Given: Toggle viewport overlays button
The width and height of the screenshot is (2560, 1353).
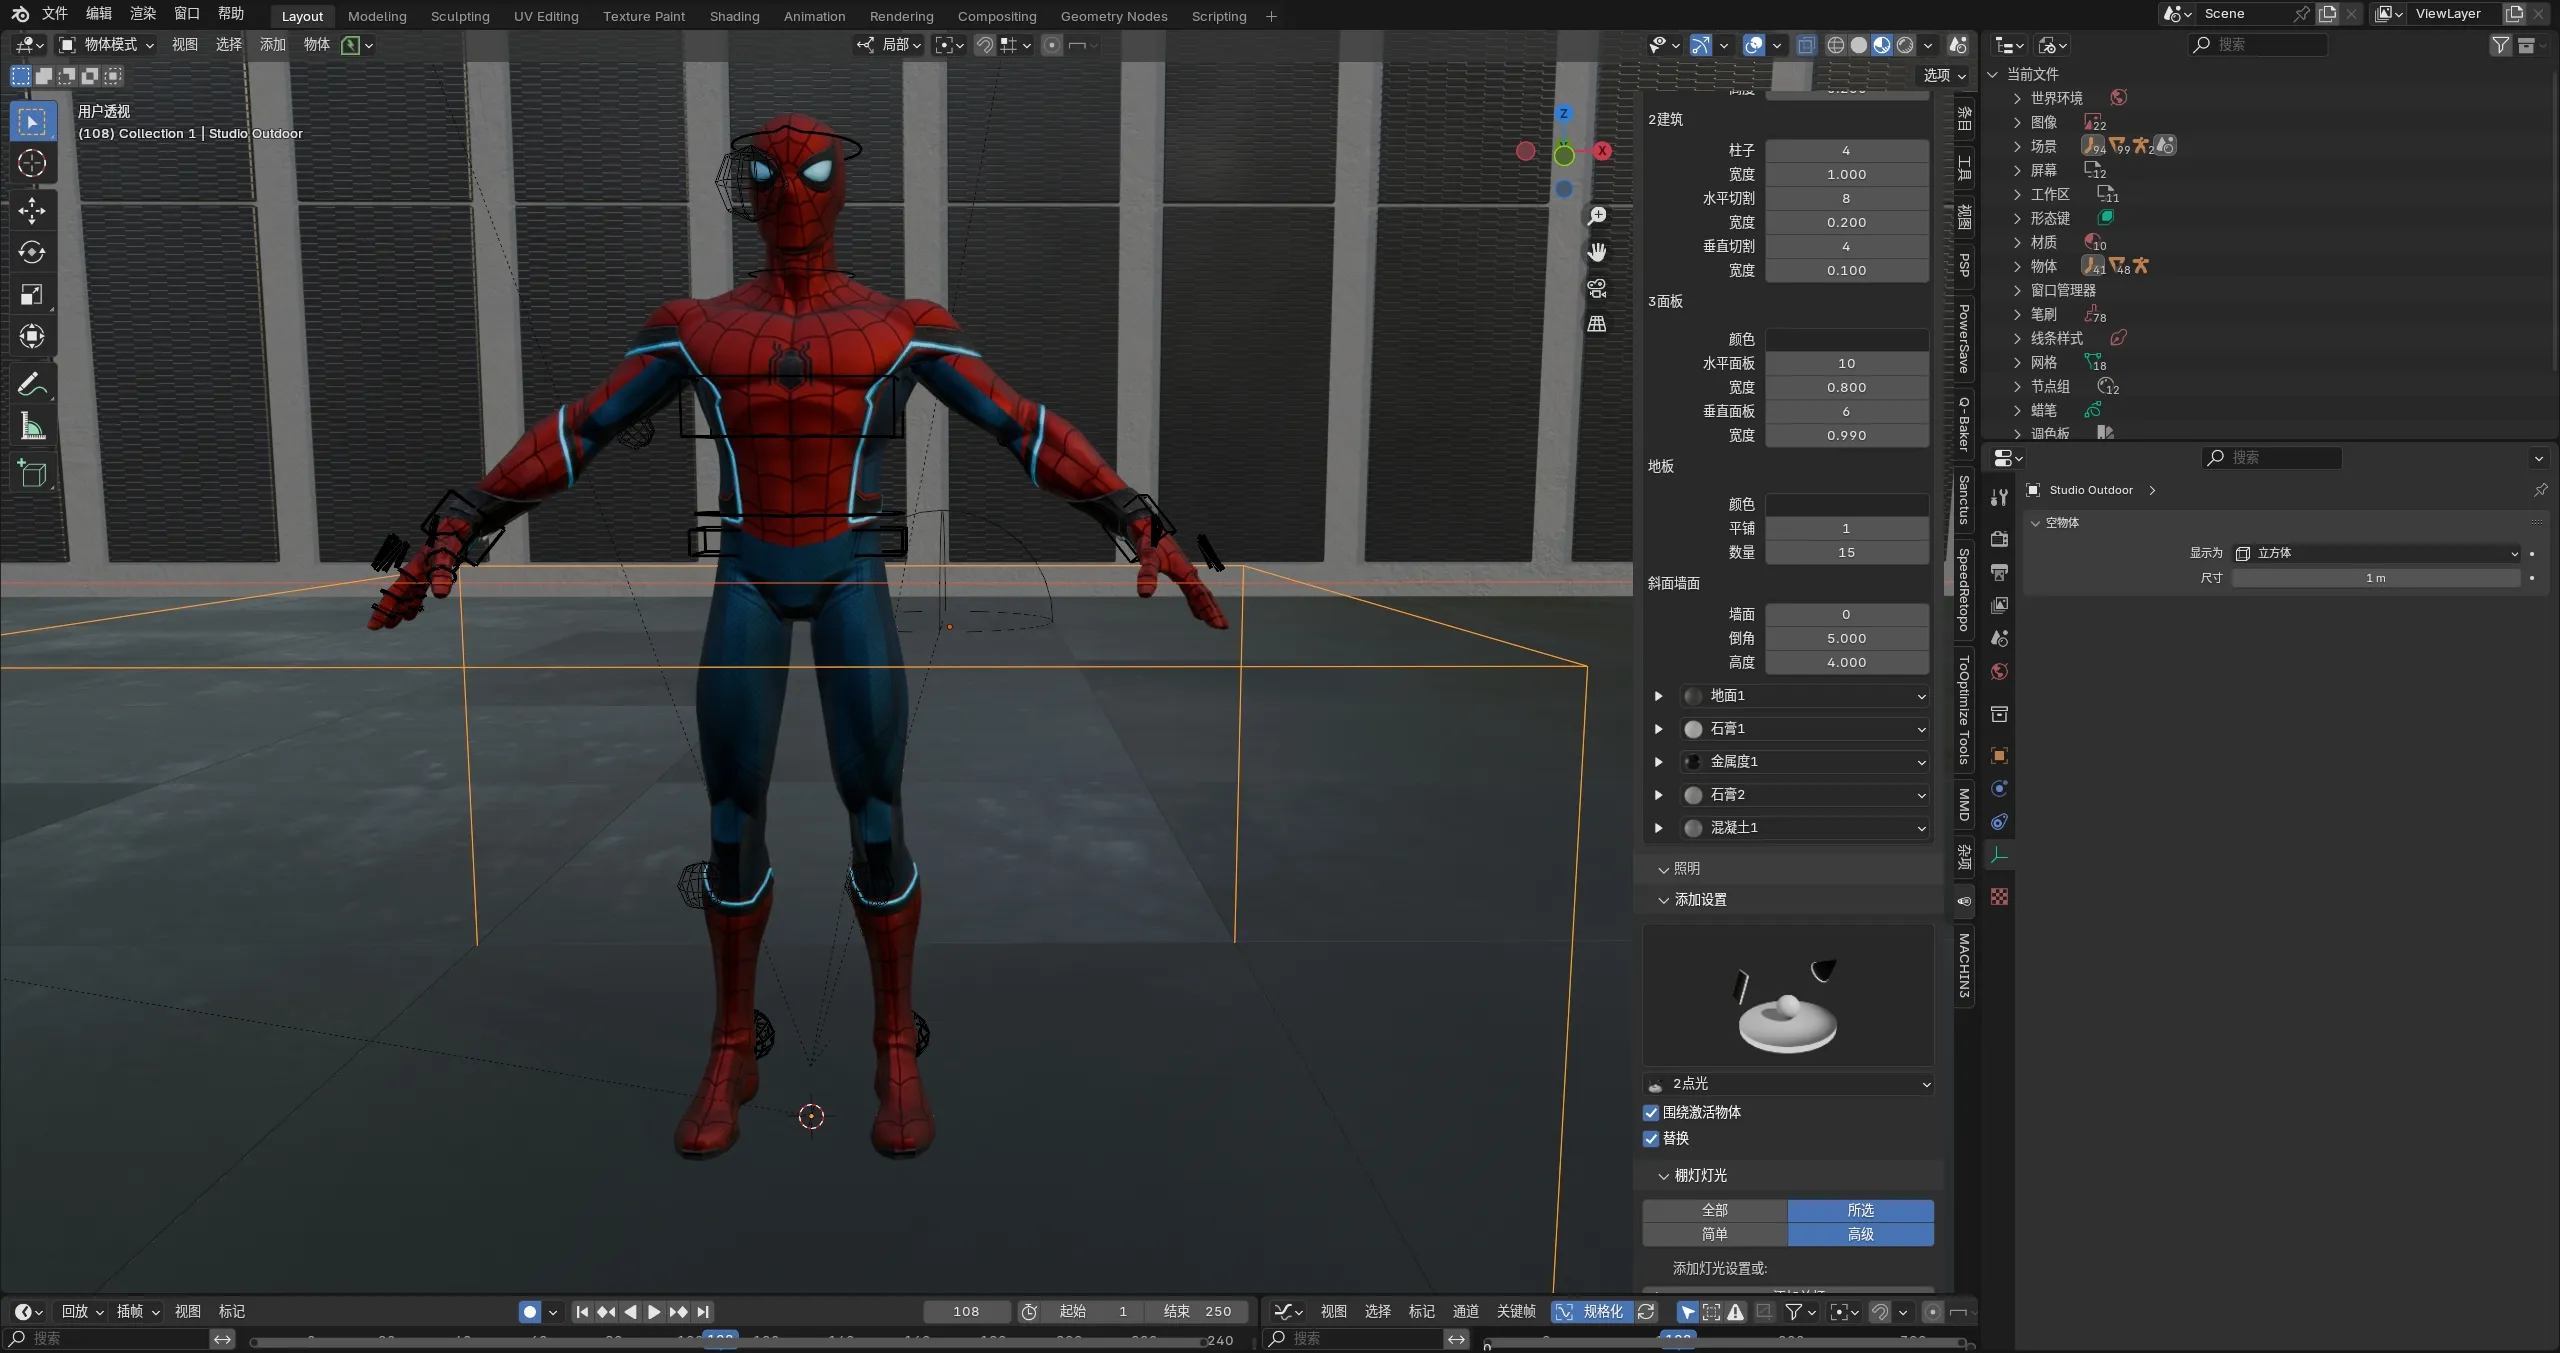Looking at the screenshot, I should tap(1753, 45).
